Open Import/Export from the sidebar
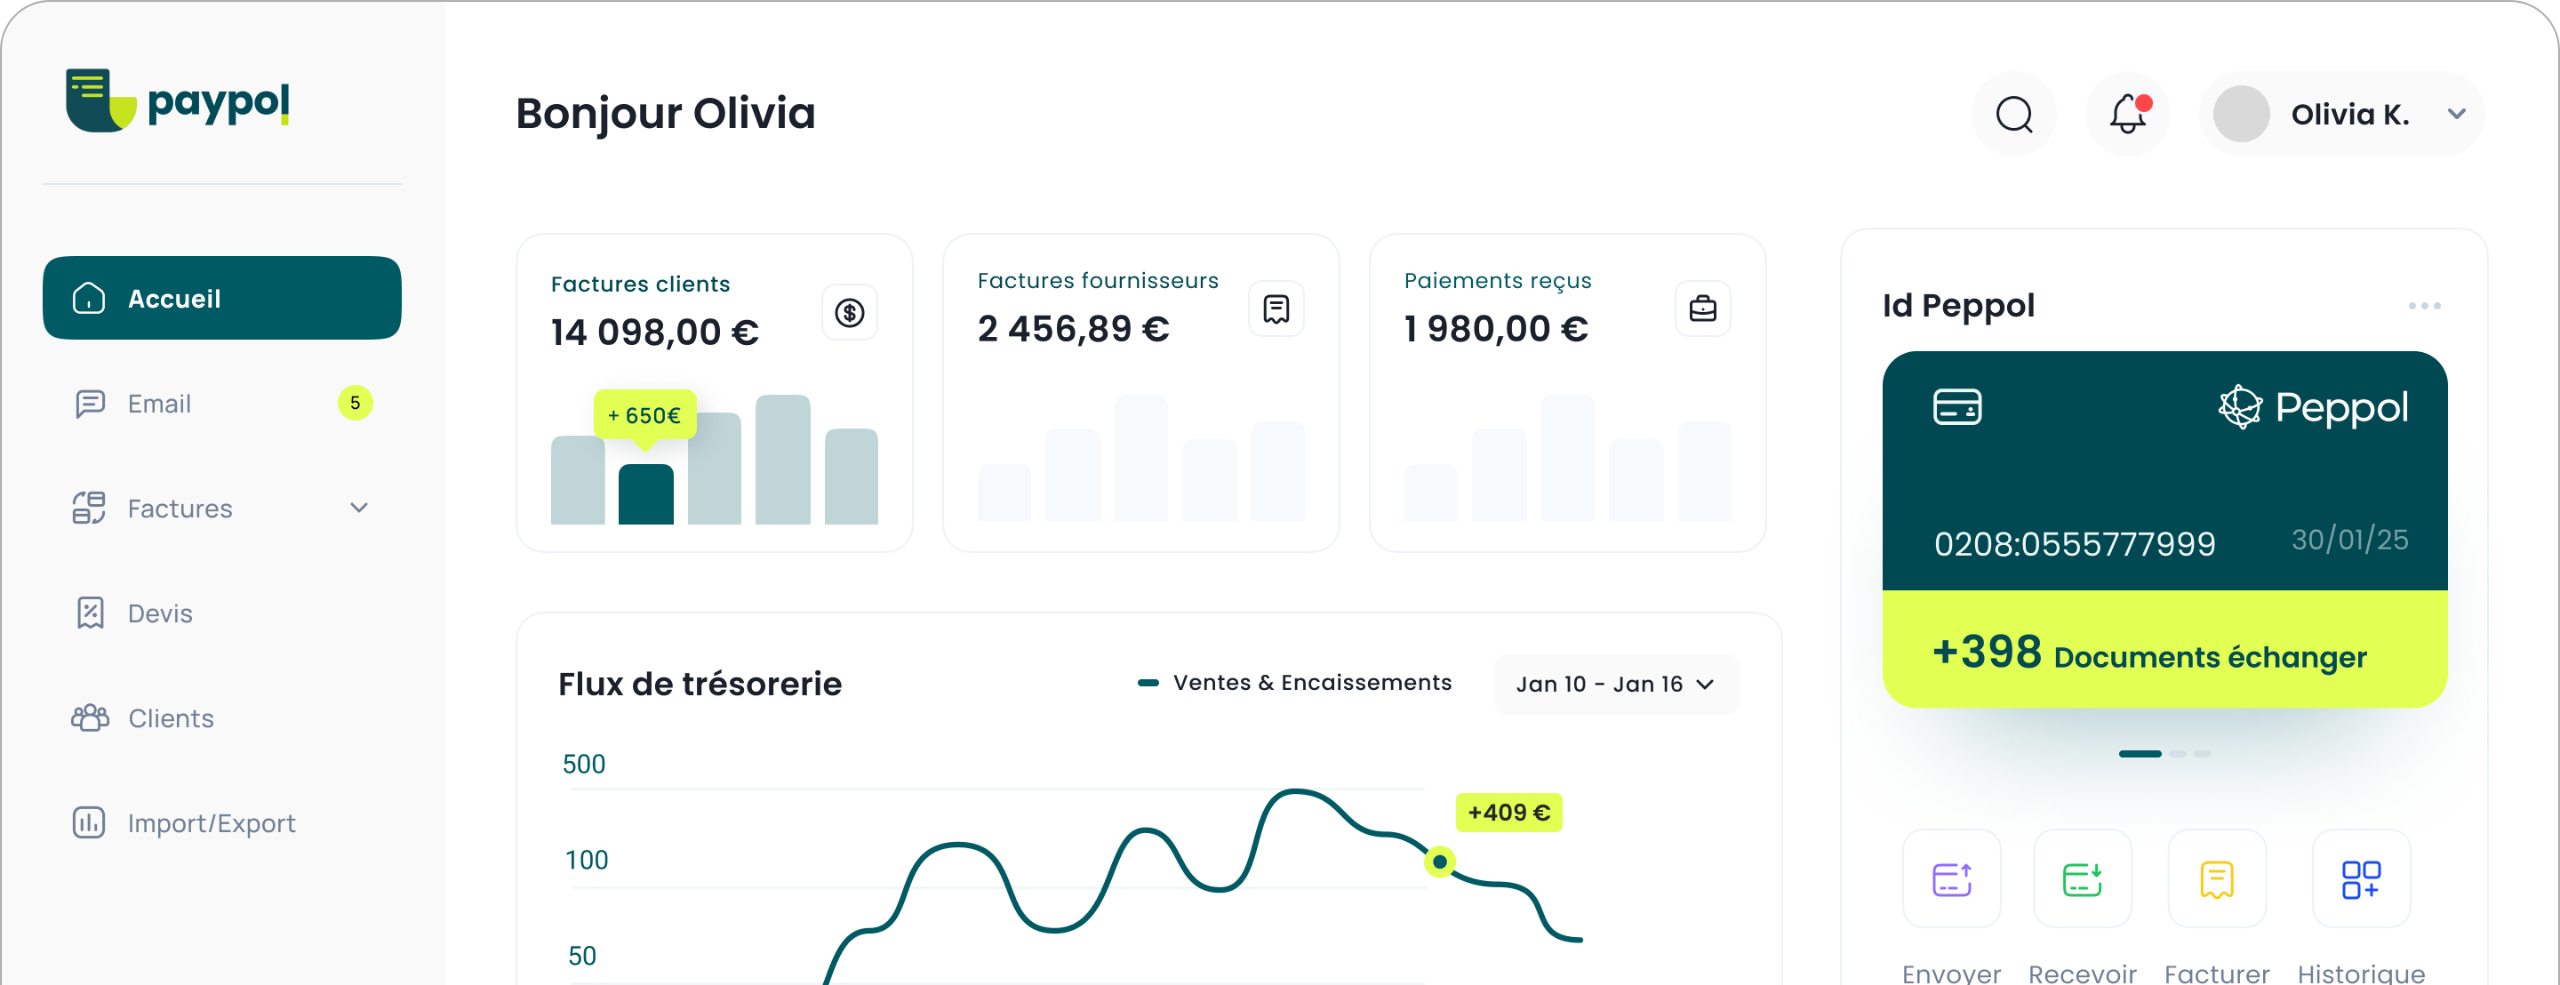2560x985 pixels. (211, 823)
